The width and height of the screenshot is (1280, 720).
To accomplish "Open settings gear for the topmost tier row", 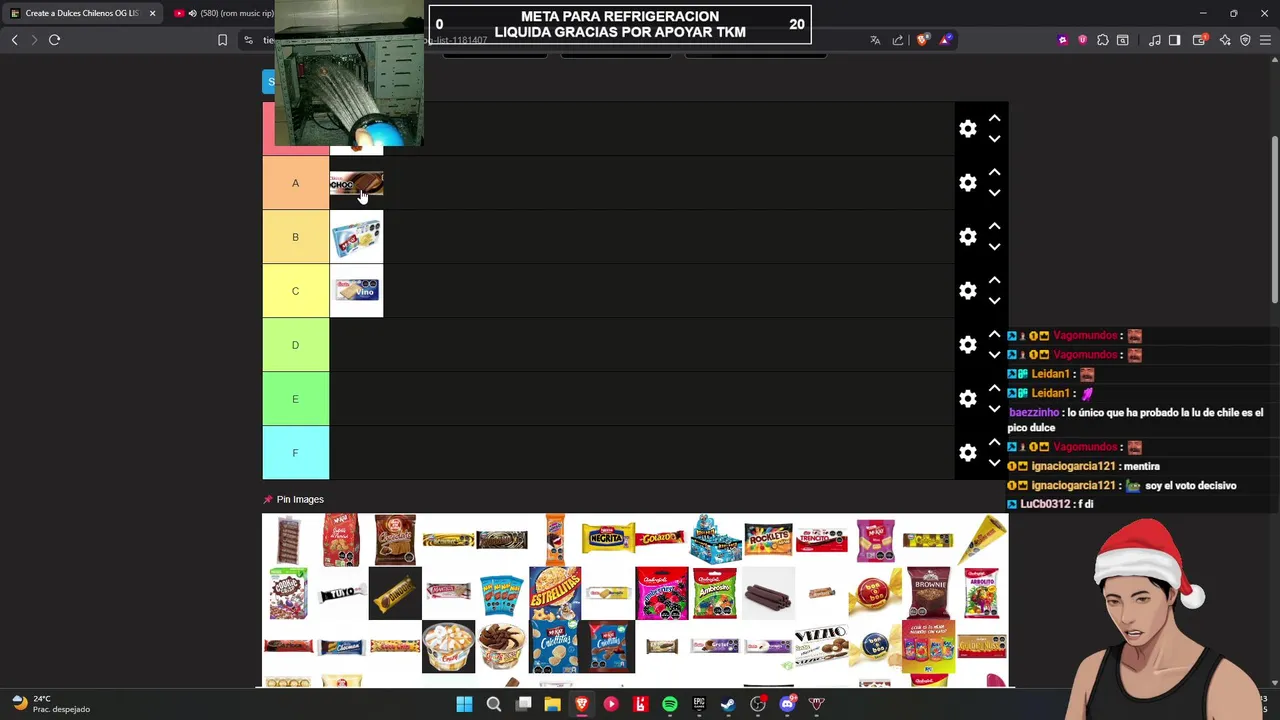I will pyautogui.click(x=967, y=129).
